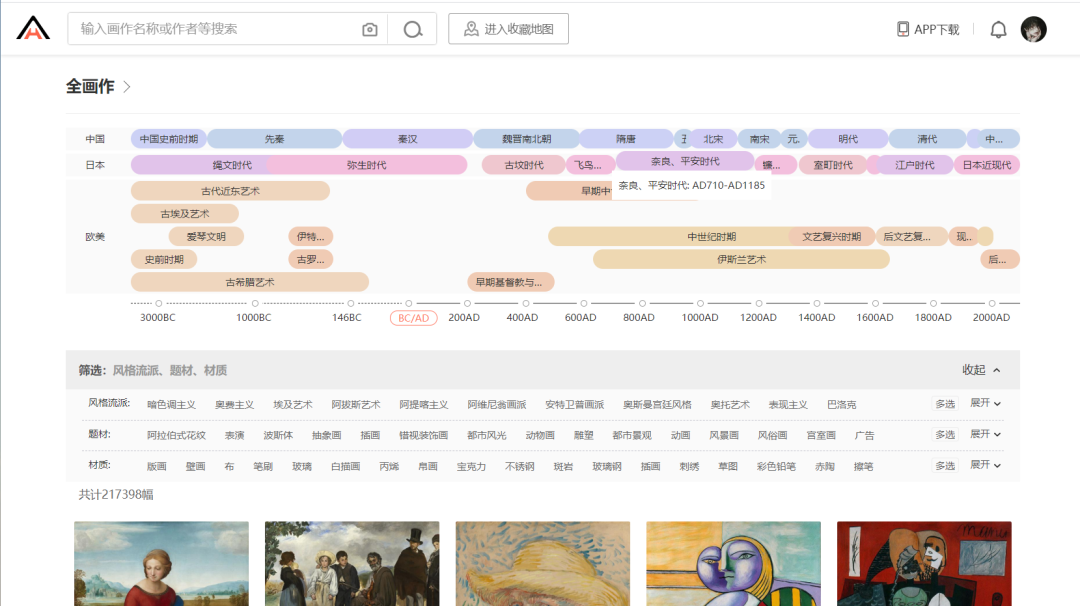Filter by material 彩色铅笔
The image size is (1080, 606).
(x=776, y=466)
